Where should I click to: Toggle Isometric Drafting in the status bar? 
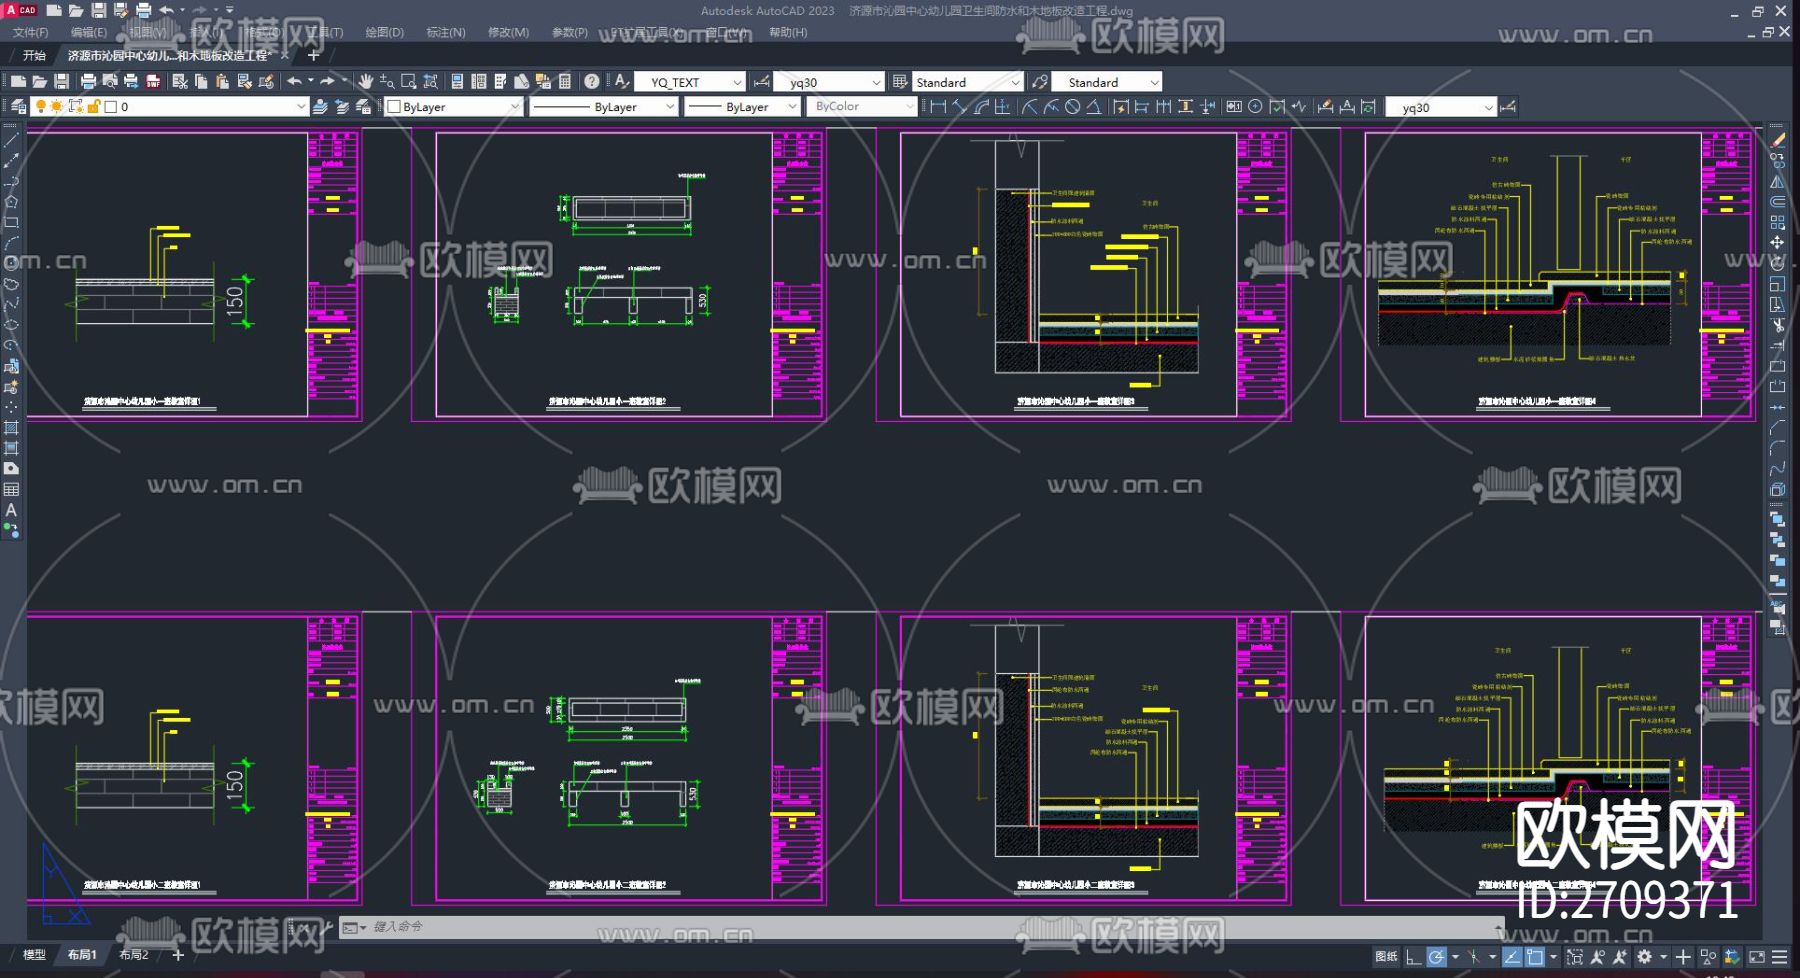(1474, 957)
